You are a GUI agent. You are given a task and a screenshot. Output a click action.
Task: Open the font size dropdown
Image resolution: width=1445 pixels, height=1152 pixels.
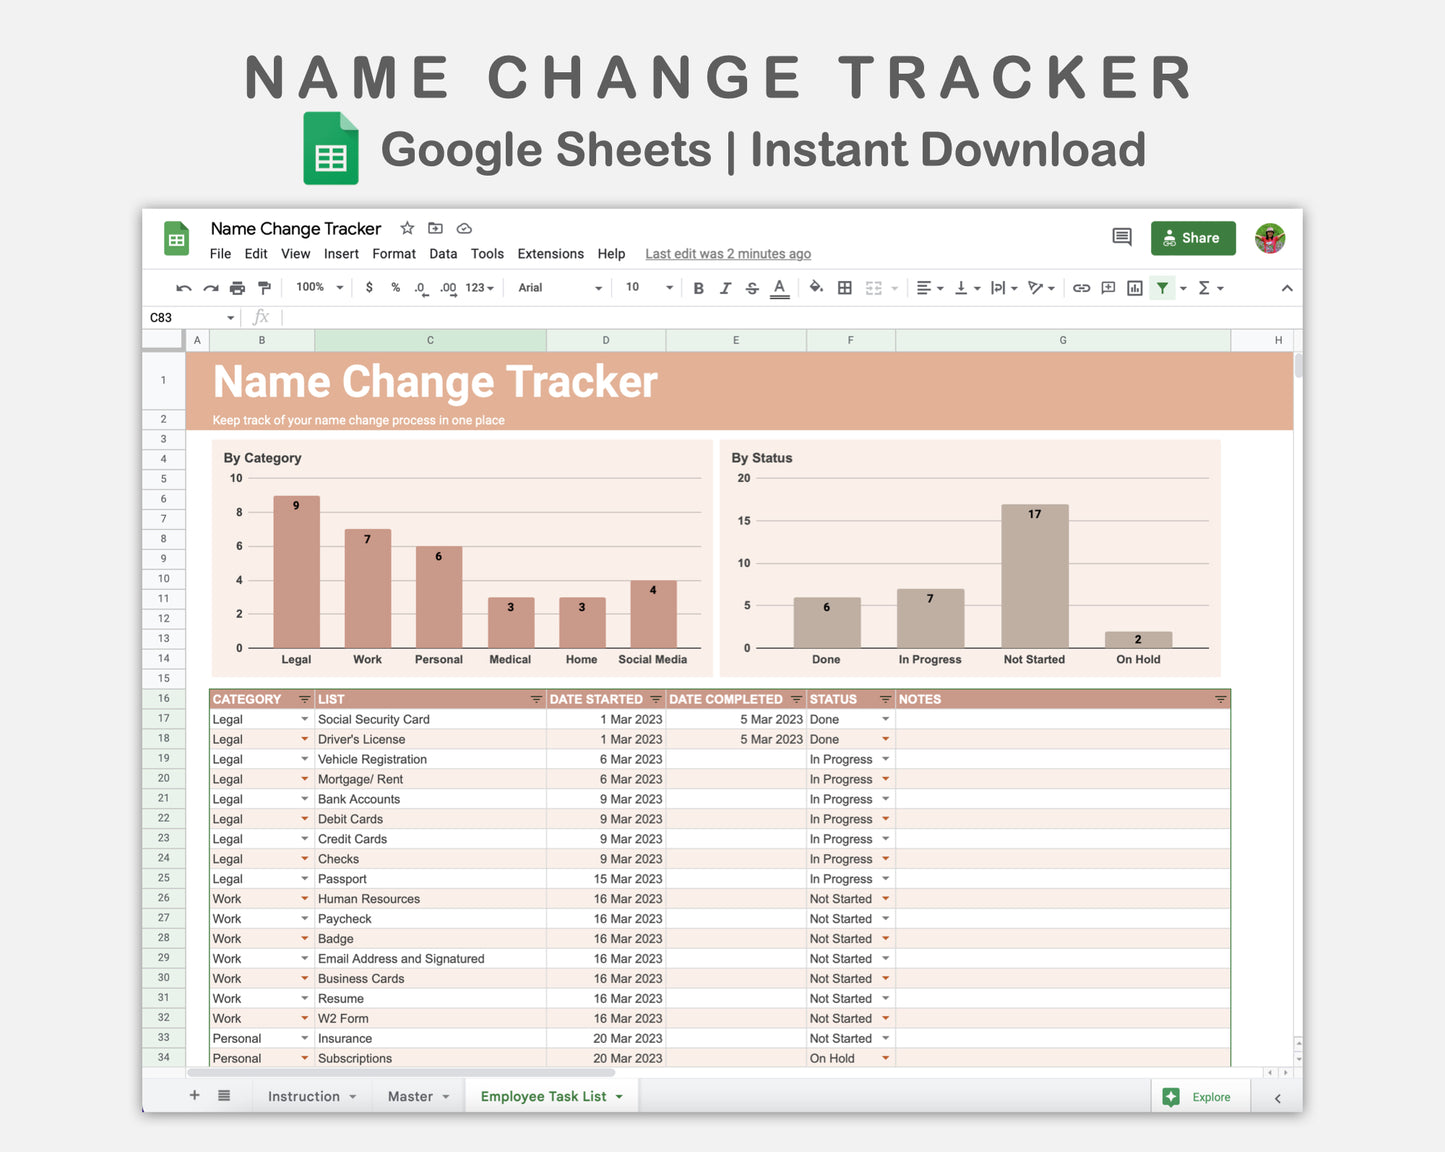(x=646, y=287)
